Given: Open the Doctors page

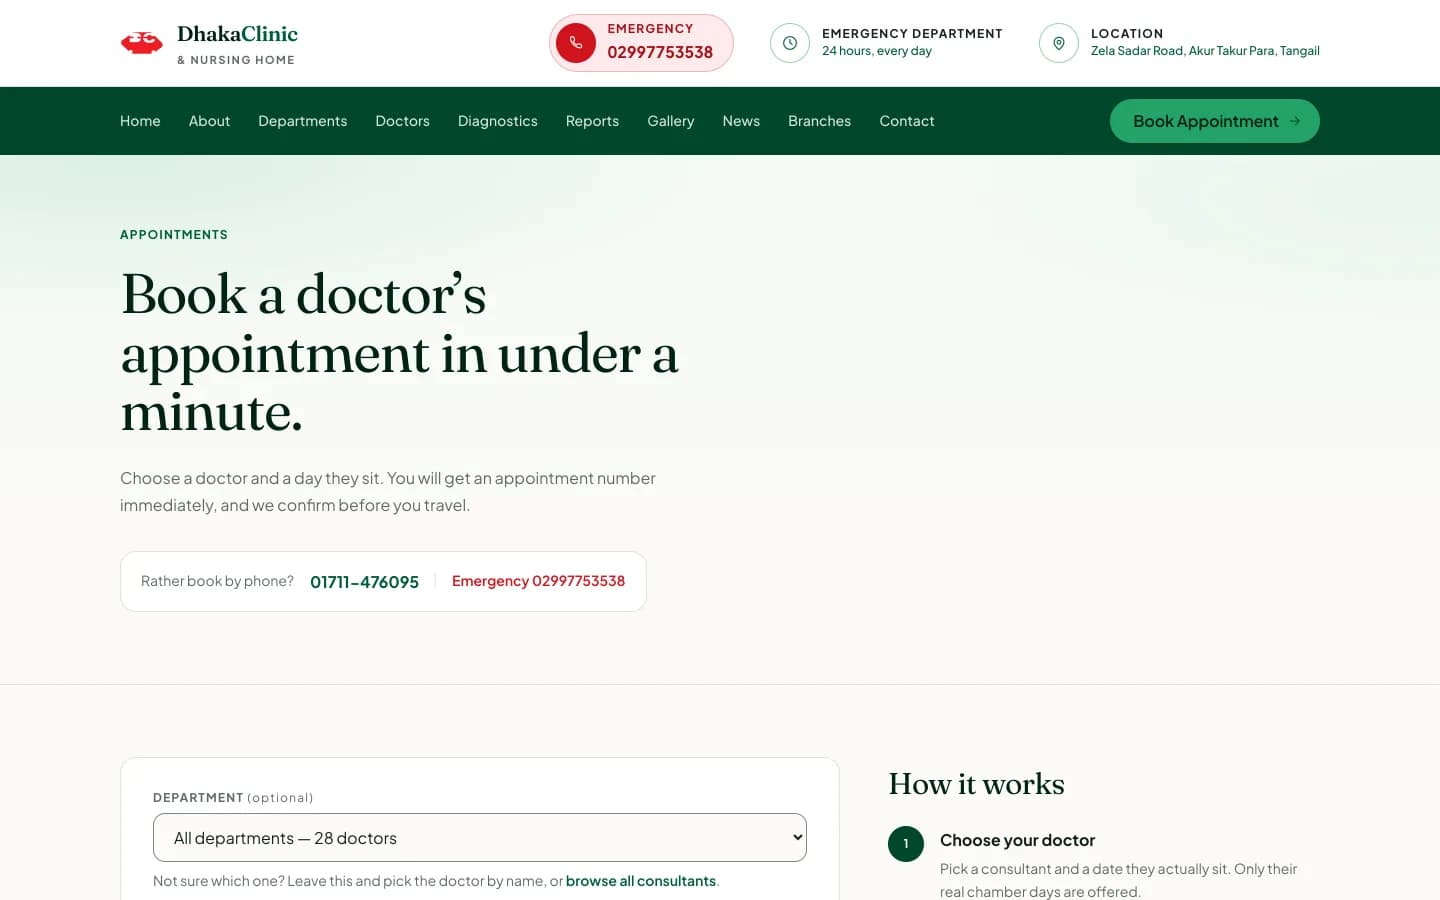Looking at the screenshot, I should click(402, 121).
